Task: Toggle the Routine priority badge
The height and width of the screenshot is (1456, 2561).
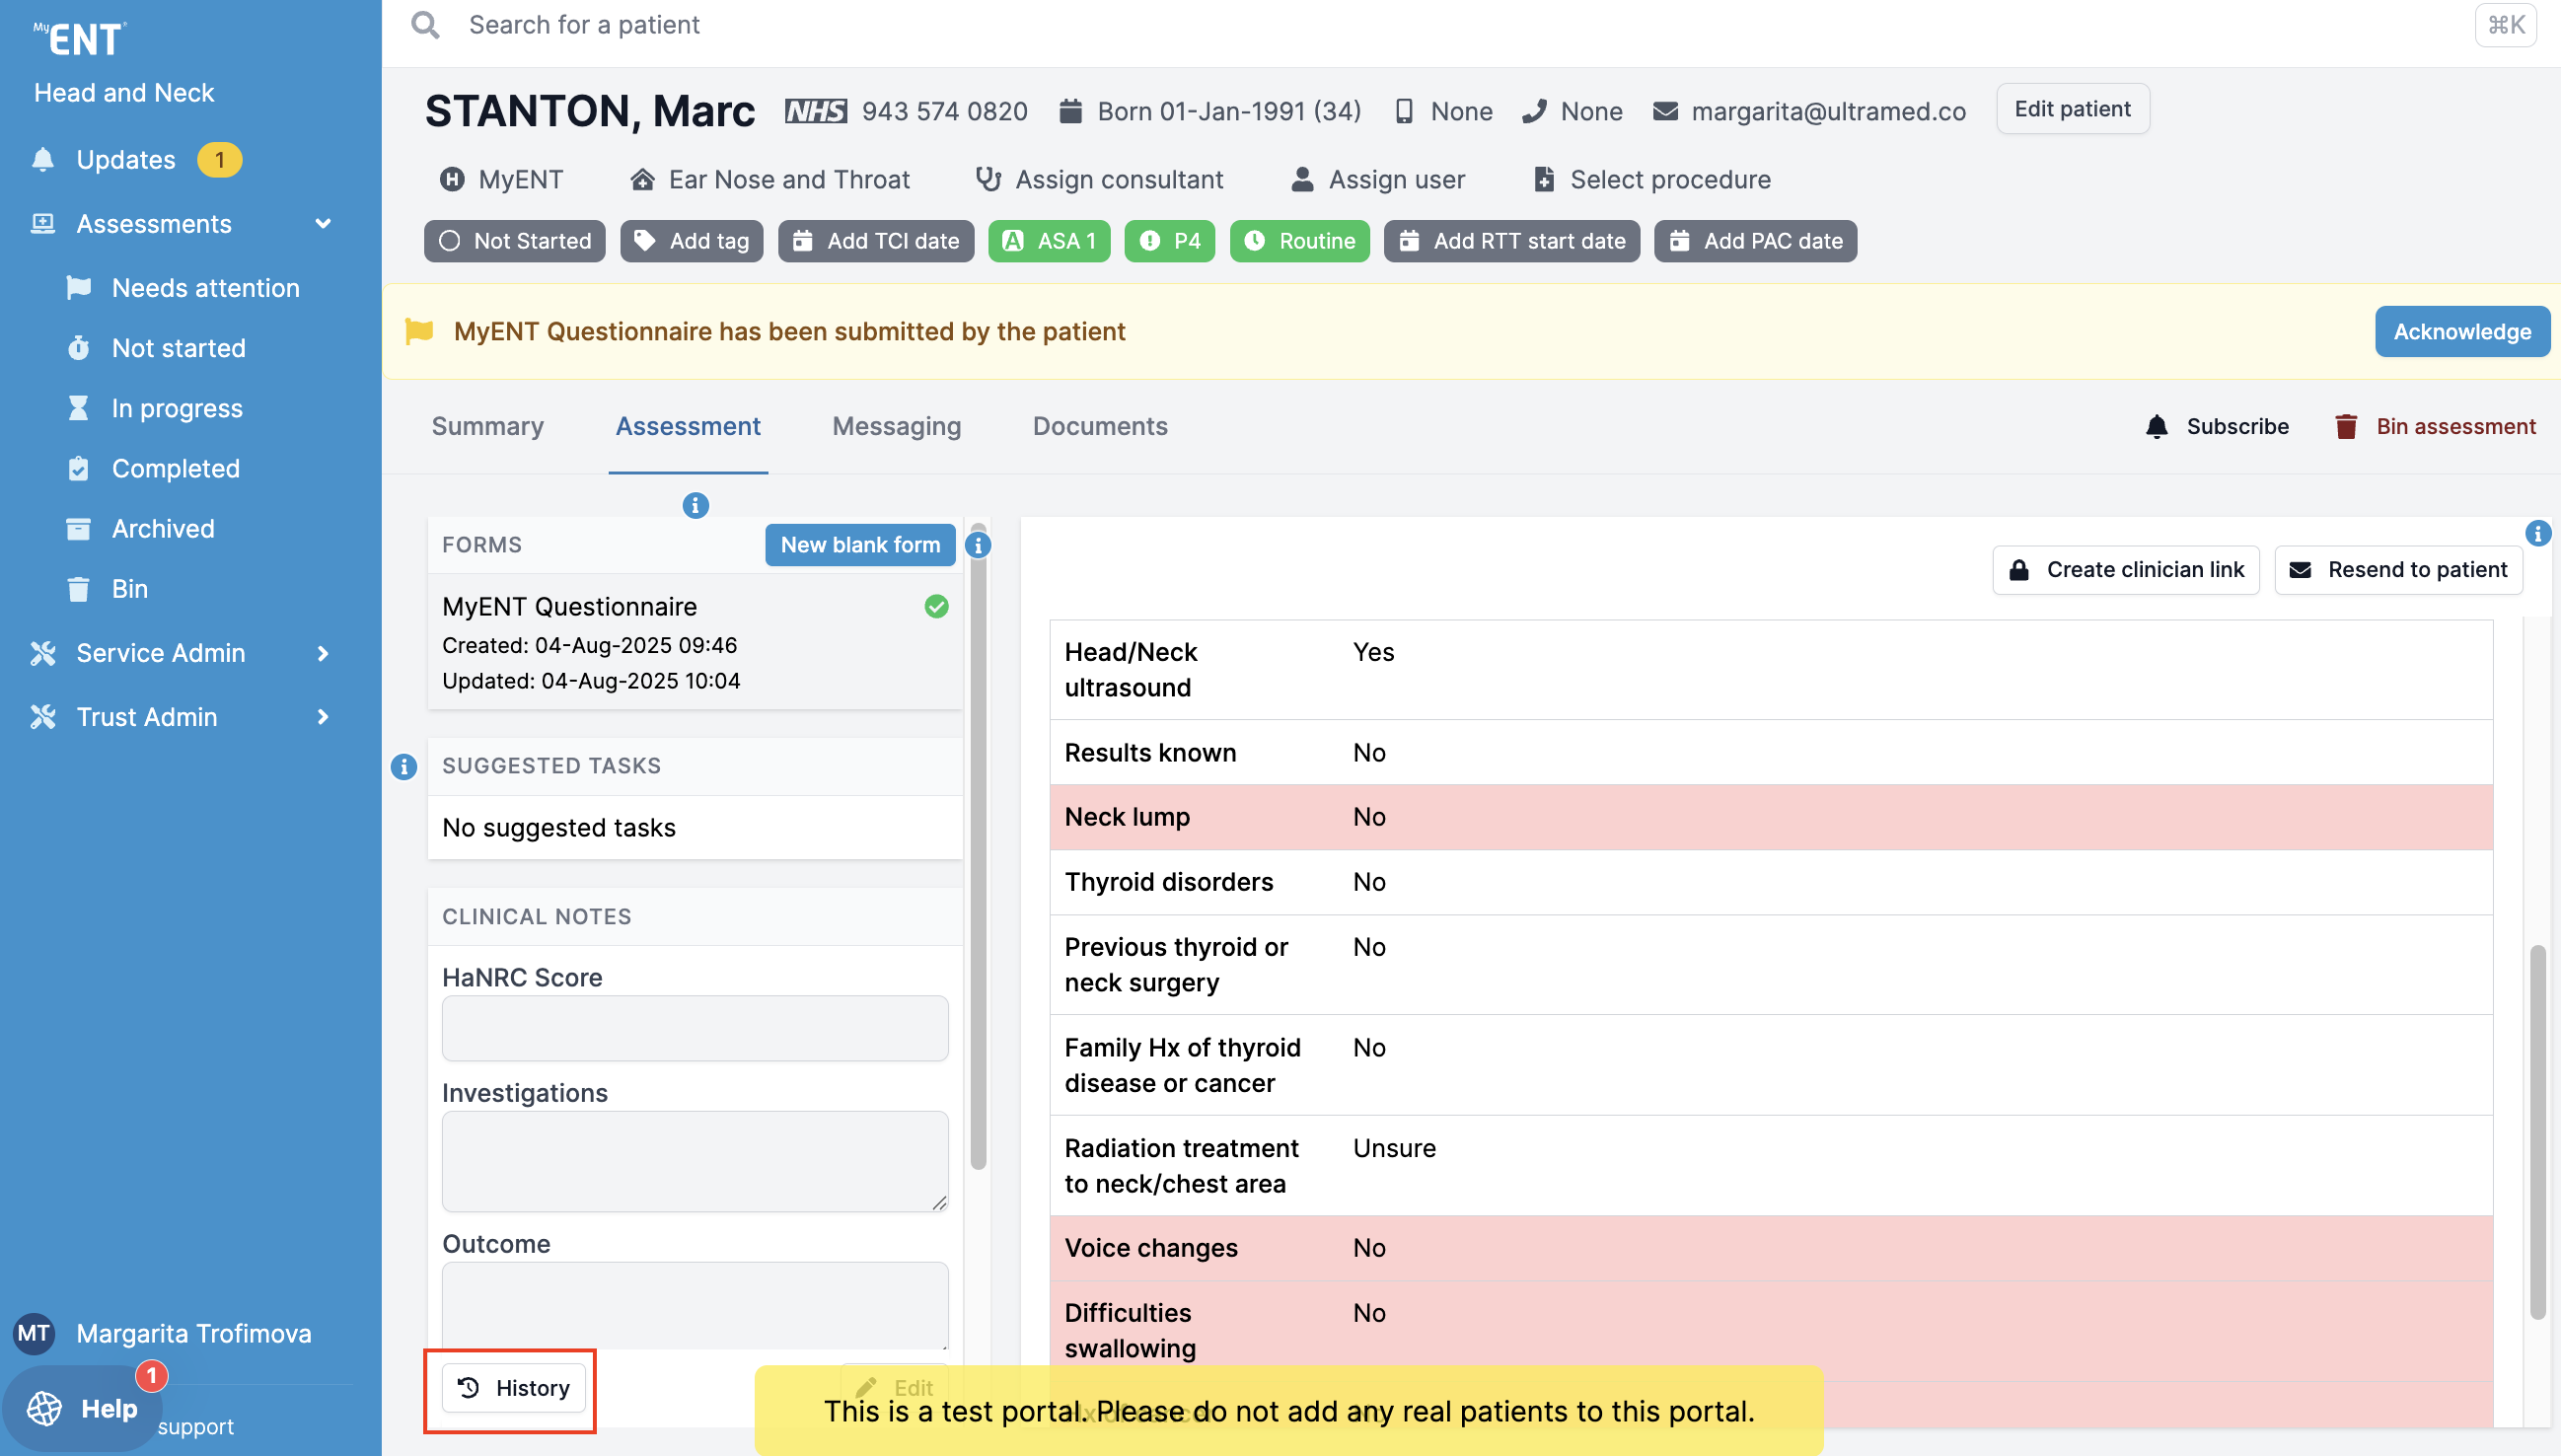Action: [1299, 241]
